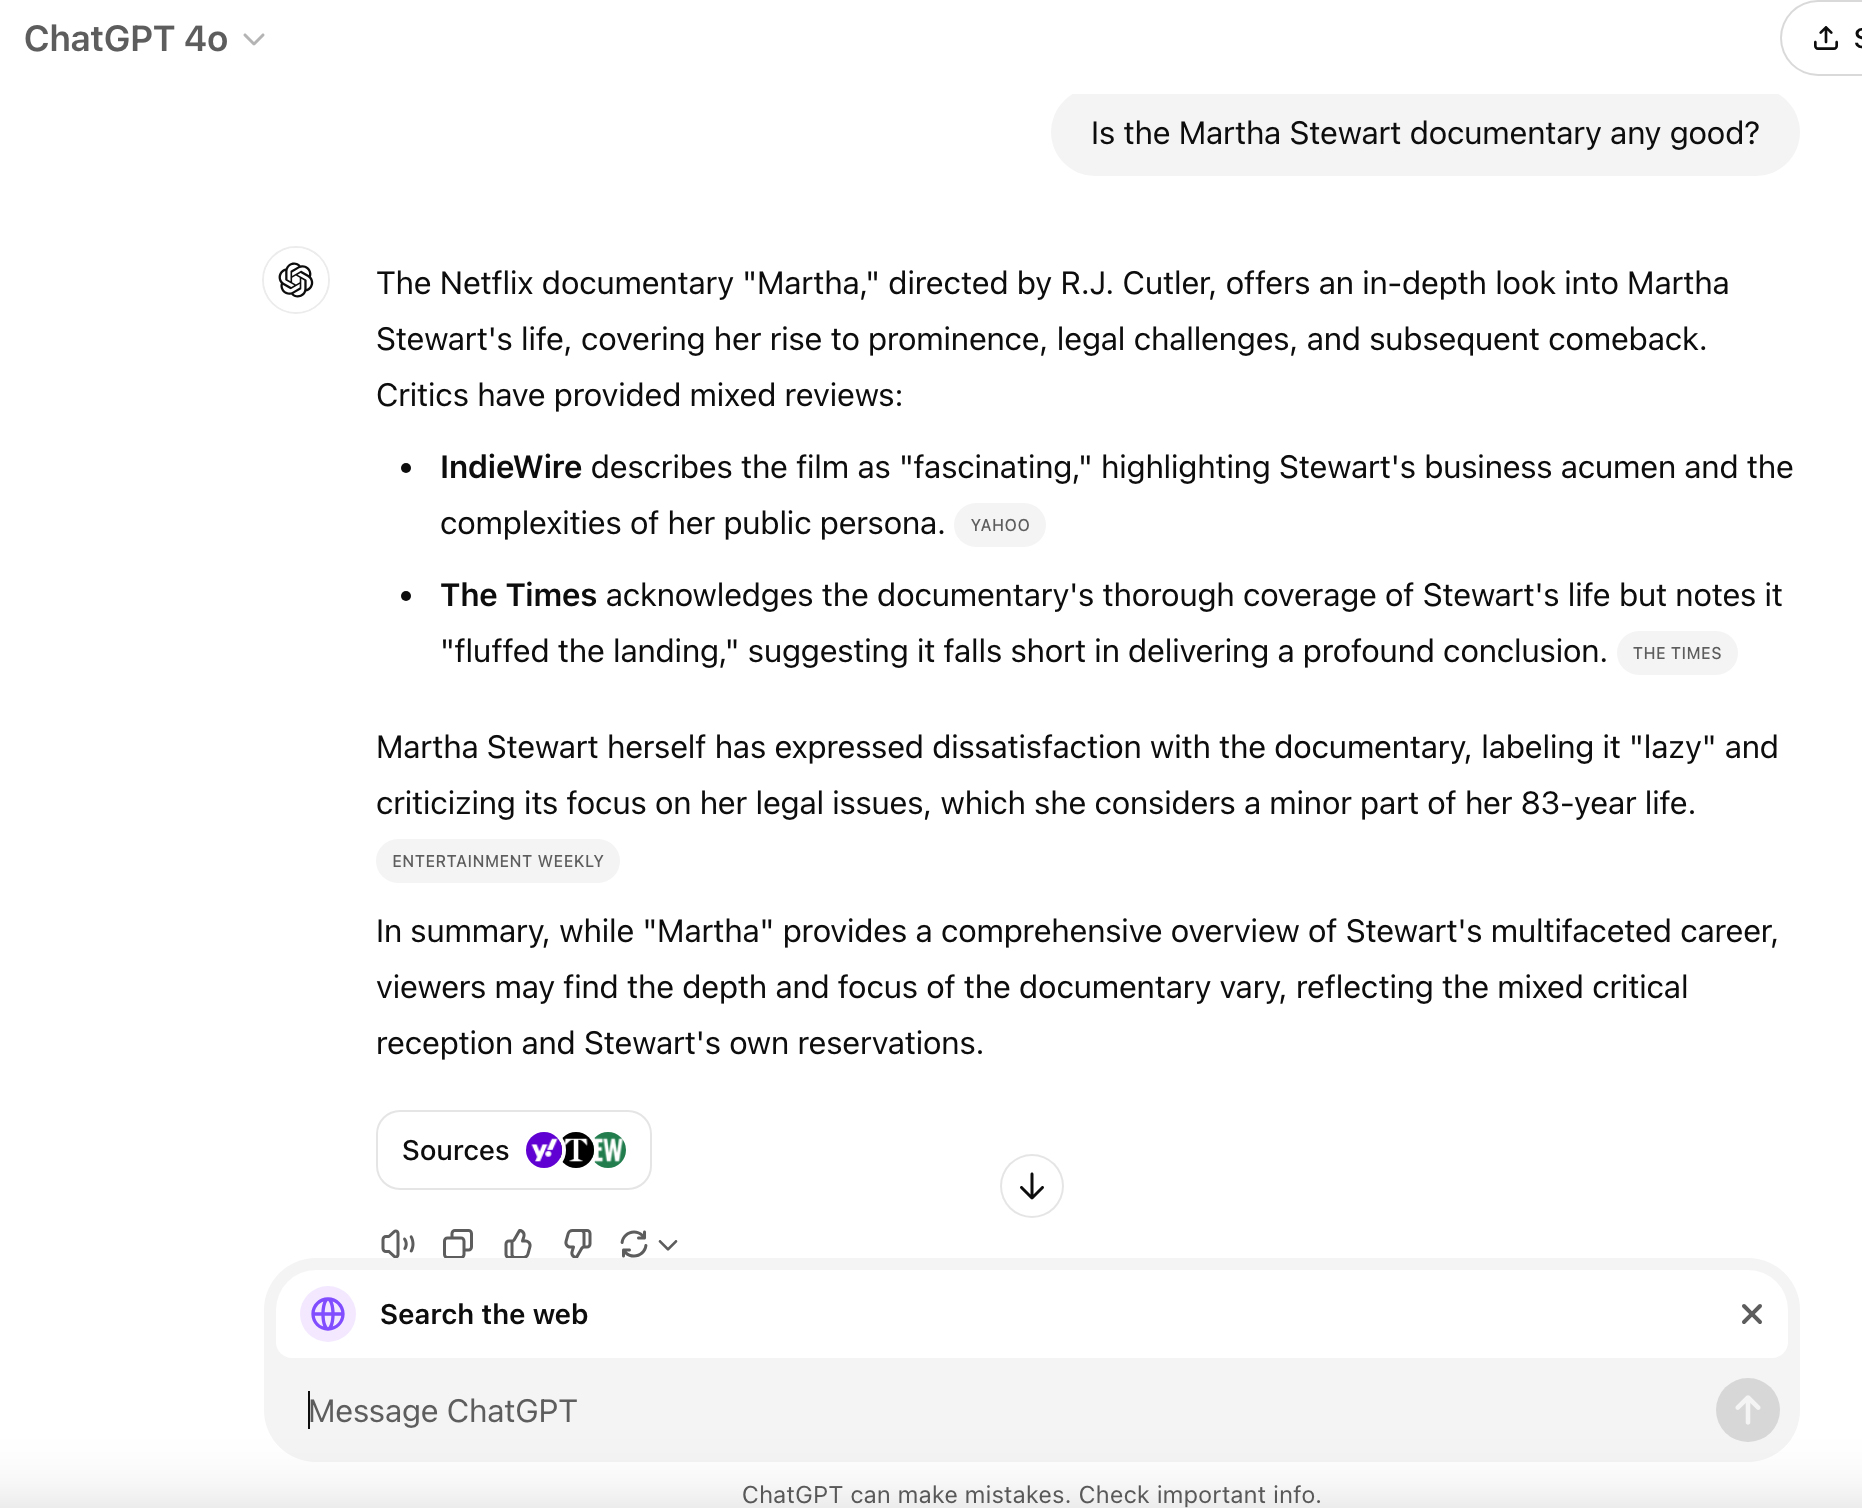Open the Sources button
This screenshot has width=1862, height=1508.
pos(514,1150)
